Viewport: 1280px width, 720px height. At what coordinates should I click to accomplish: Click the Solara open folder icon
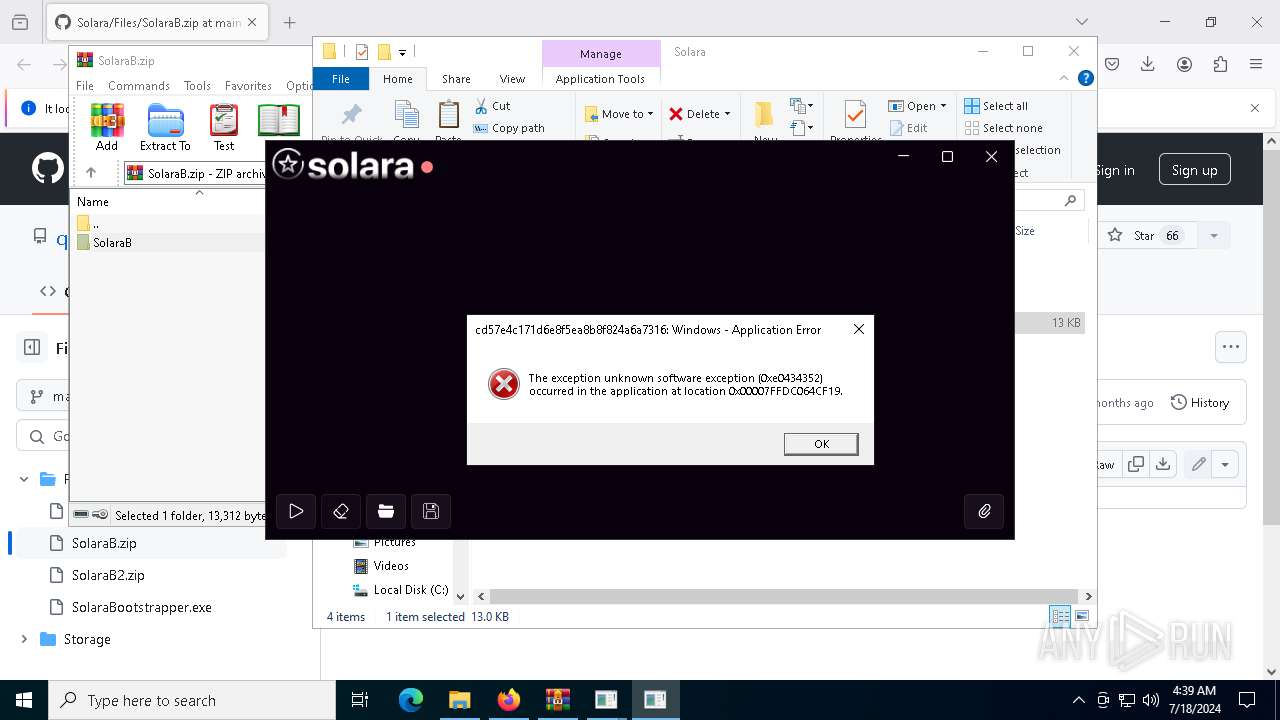click(386, 511)
